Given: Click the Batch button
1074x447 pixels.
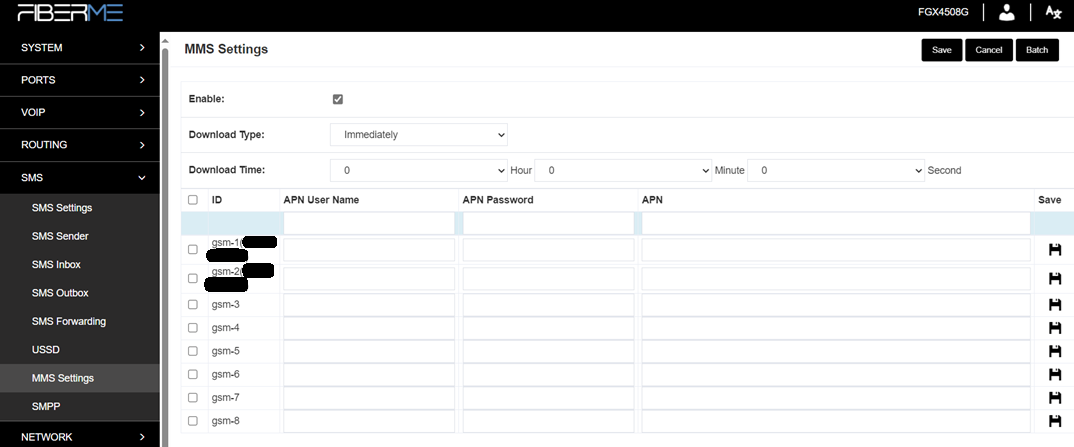Looking at the screenshot, I should [x=1037, y=50].
